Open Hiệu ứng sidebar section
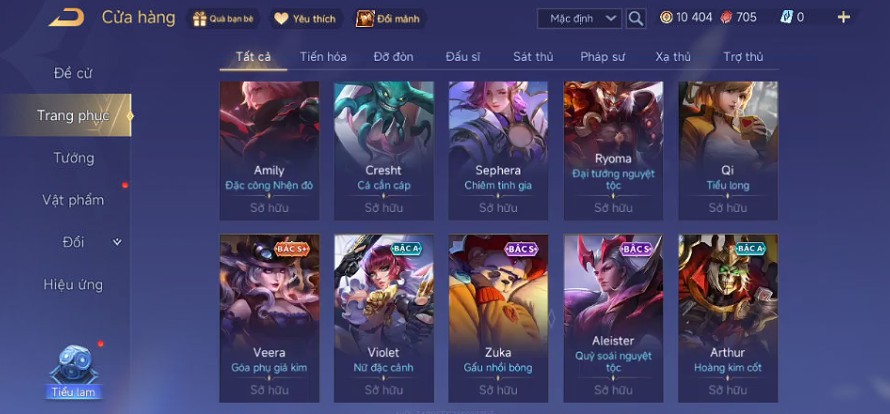890x414 pixels. 73,285
